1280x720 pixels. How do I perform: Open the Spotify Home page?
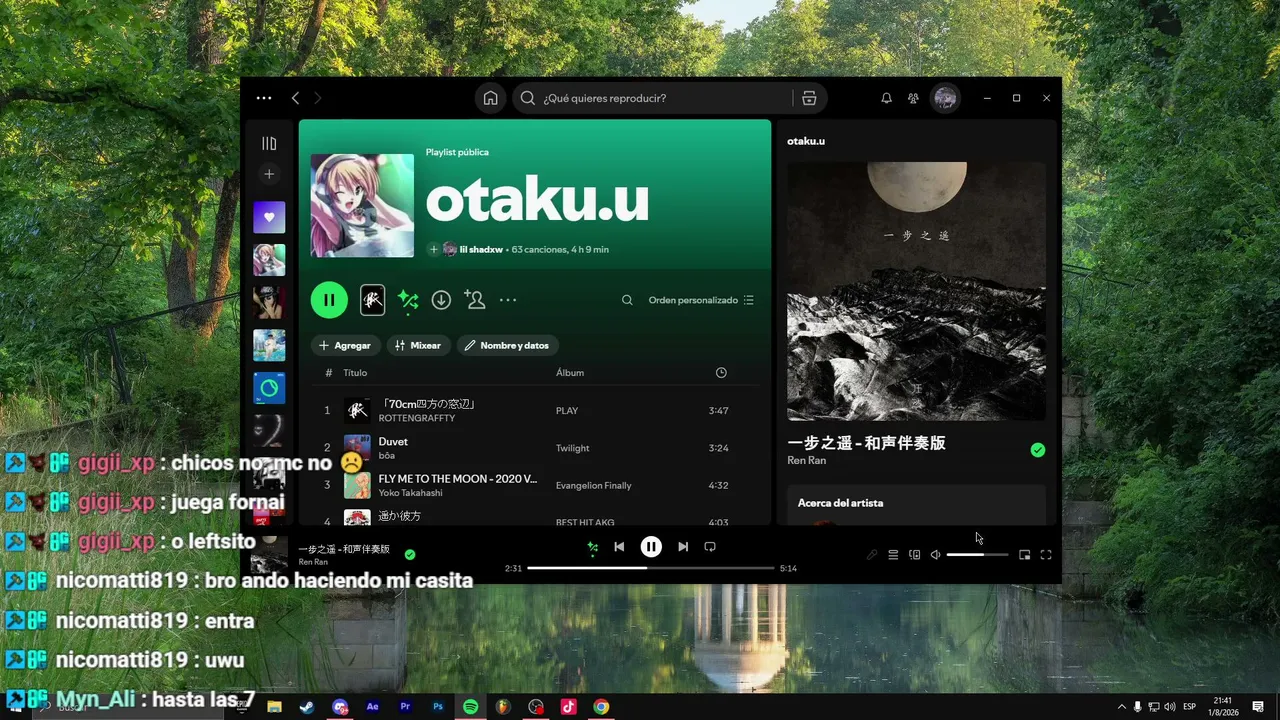(x=490, y=98)
